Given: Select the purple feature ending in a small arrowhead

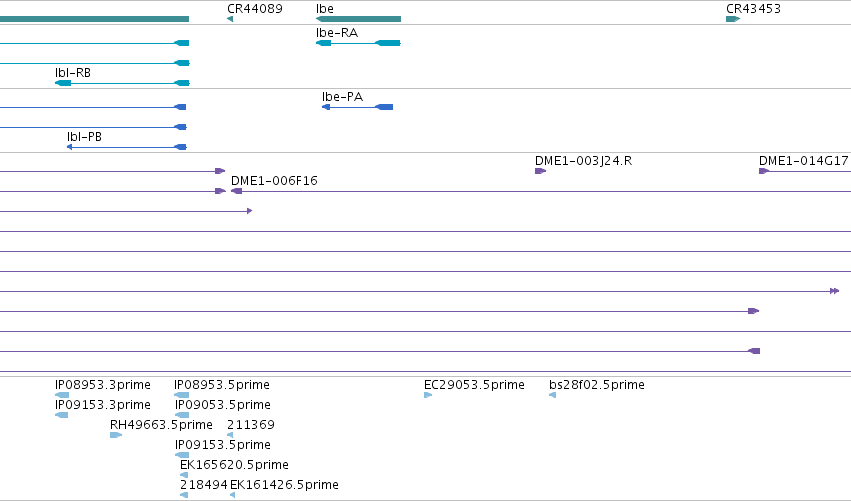Looking at the screenshot, I should [x=250, y=211].
